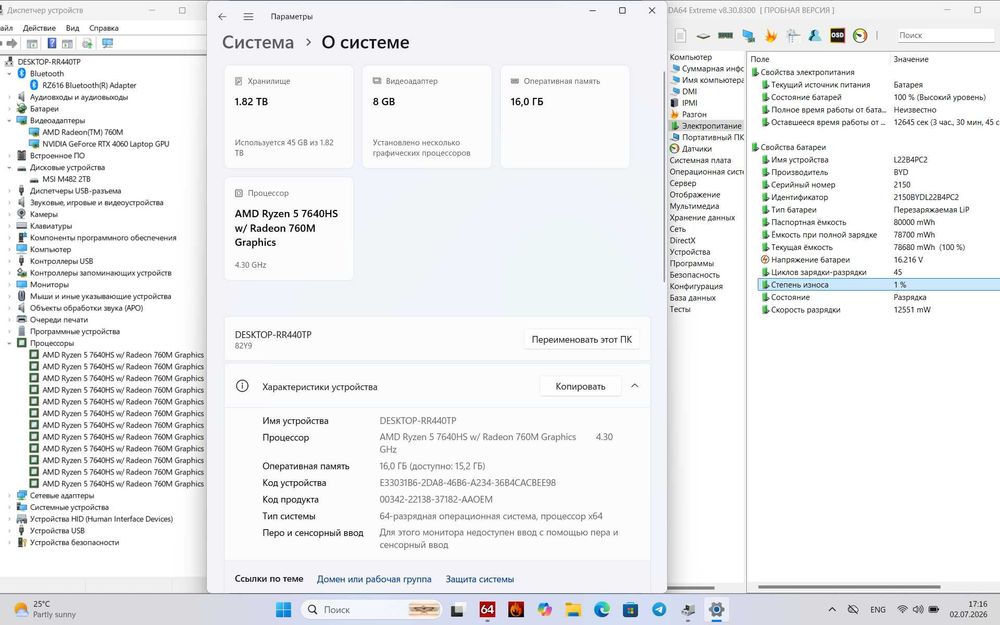This screenshot has height=625, width=1000.
Task: Open the Memory benchmark icon in AIDA64 toolbar
Action: [x=725, y=36]
